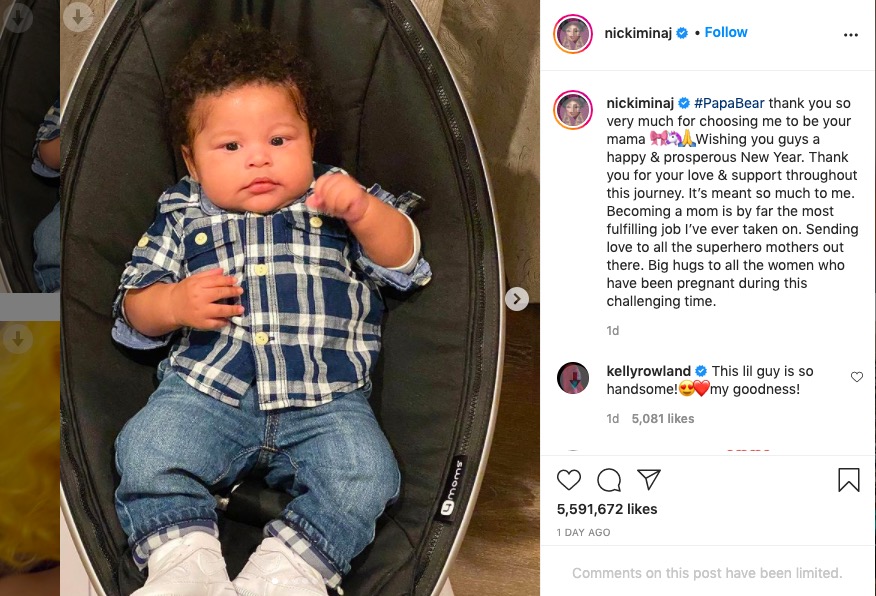Open nickiminaj profile from header username

[638, 33]
